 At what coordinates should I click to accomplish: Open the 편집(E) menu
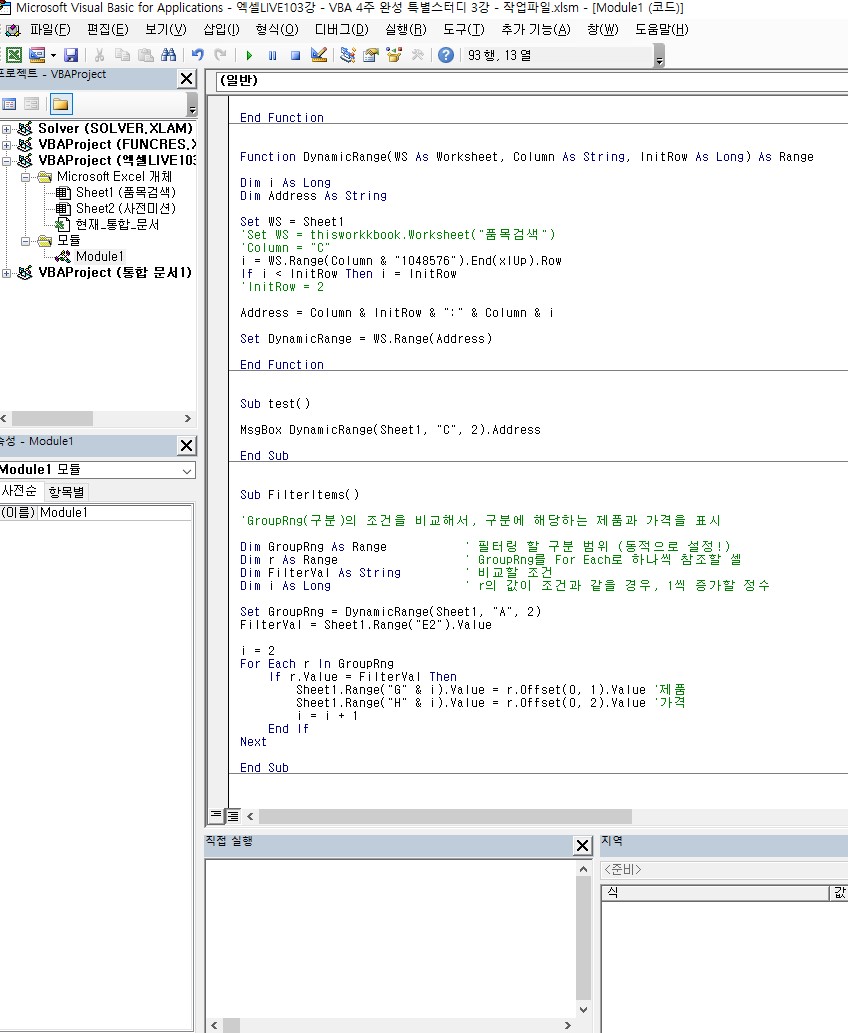(107, 30)
